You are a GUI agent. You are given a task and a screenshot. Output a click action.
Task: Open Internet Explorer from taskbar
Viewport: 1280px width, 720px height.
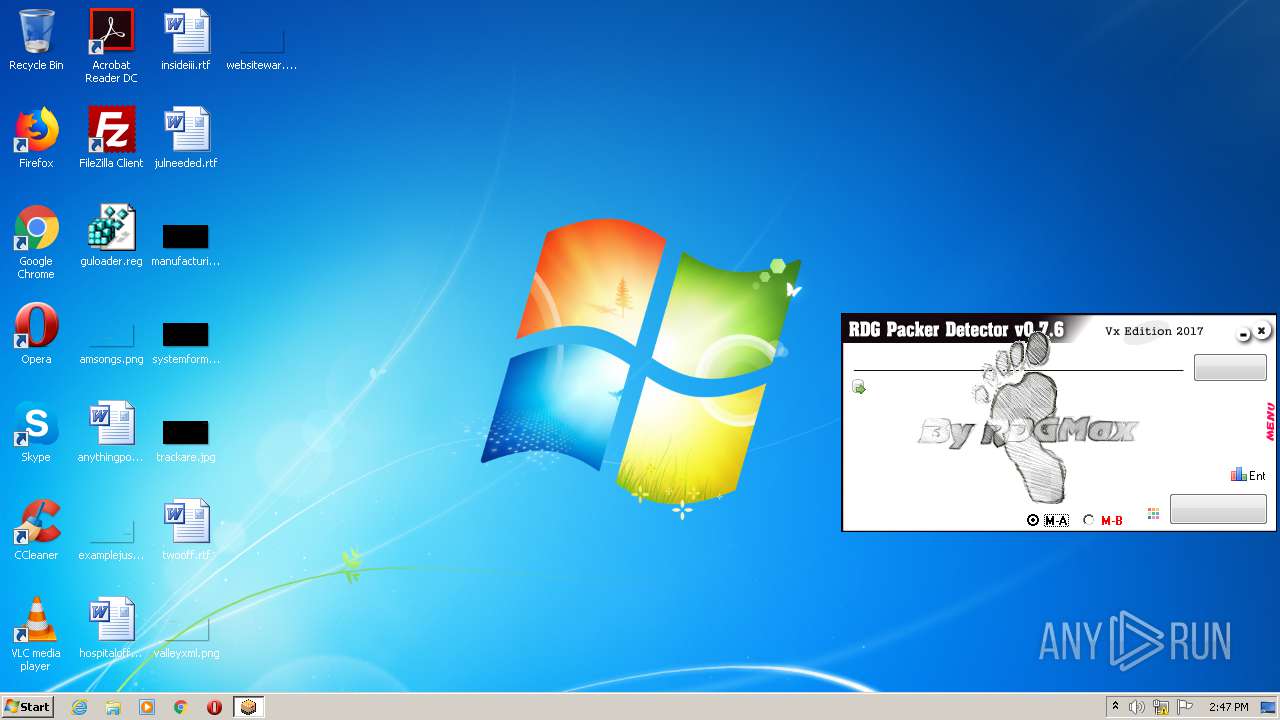tap(79, 707)
